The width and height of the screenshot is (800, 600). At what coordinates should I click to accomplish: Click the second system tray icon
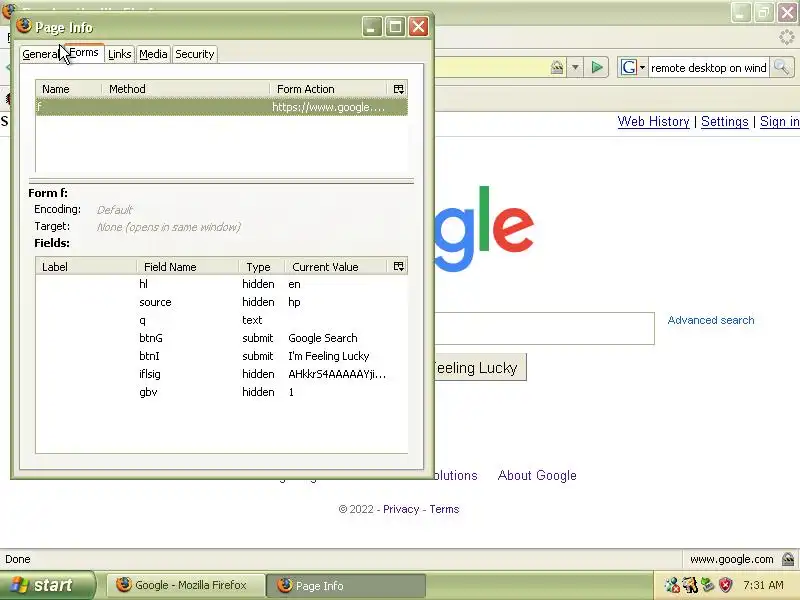click(690, 585)
